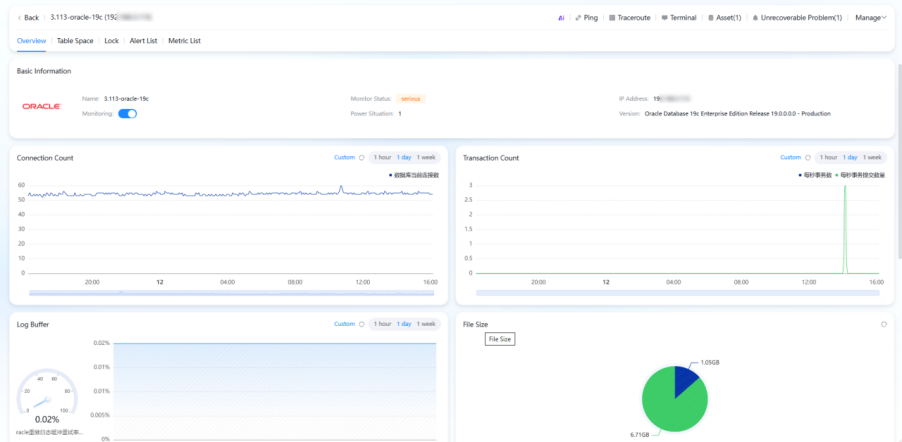902x442 pixels.
Task: Select 1 week range for Transaction Count
Action: (x=871, y=157)
